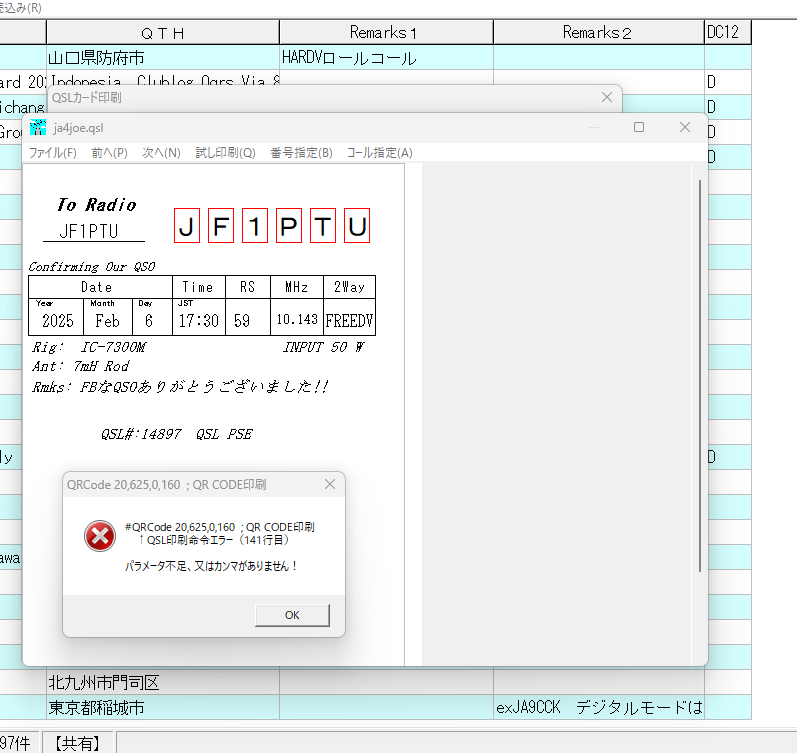Click the RS value 59 in preview
797x753 pixels.
pos(242,321)
